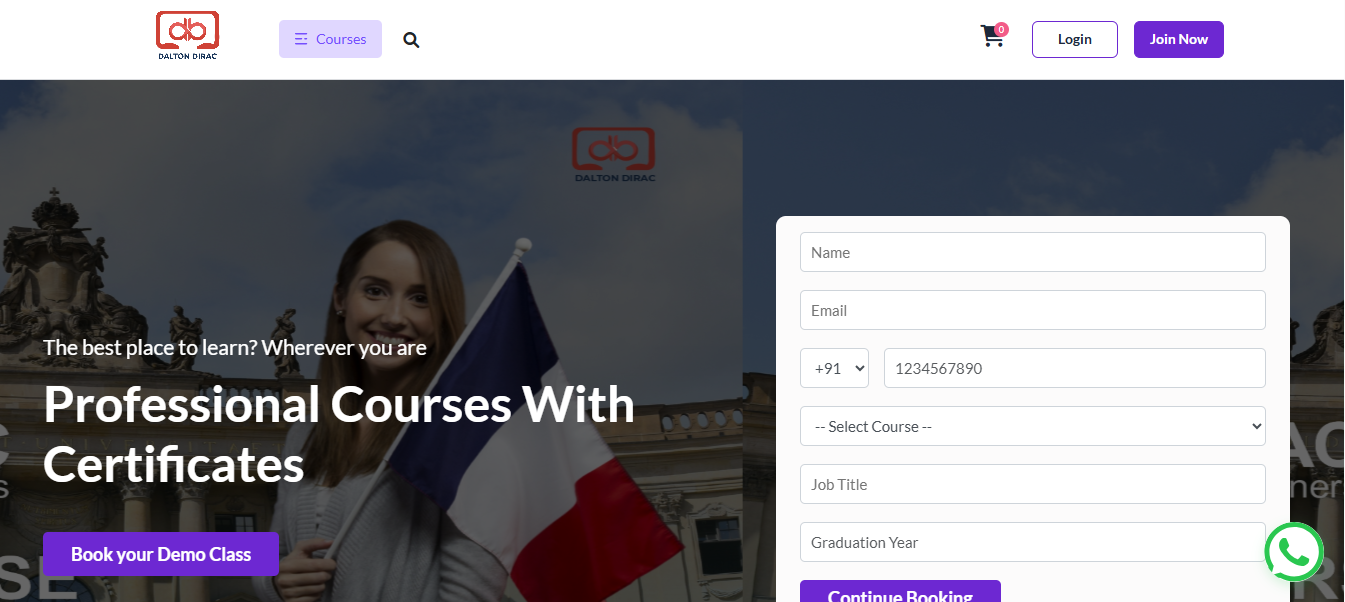1345x602 pixels.
Task: Click the phone number field
Action: tap(1074, 368)
